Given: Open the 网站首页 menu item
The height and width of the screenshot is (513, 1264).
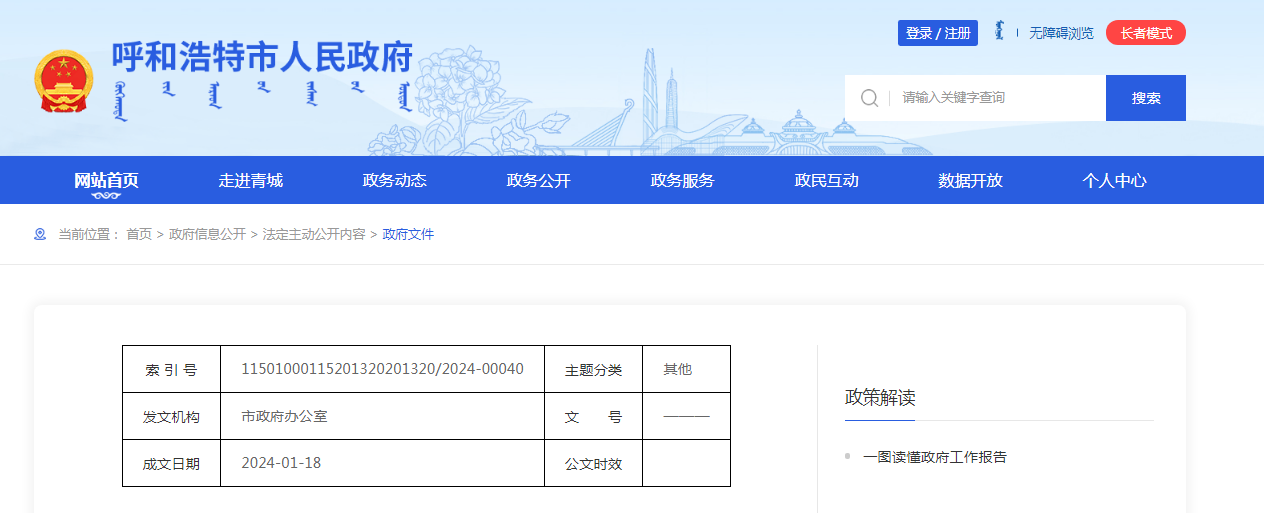Looking at the screenshot, I should point(106,181).
